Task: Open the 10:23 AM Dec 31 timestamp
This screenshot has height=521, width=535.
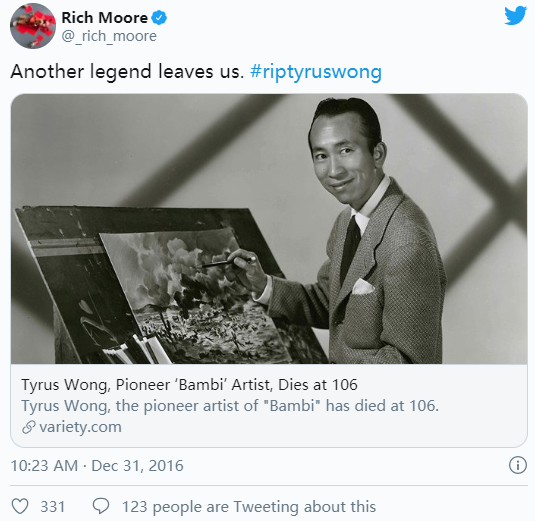Action: (97, 465)
